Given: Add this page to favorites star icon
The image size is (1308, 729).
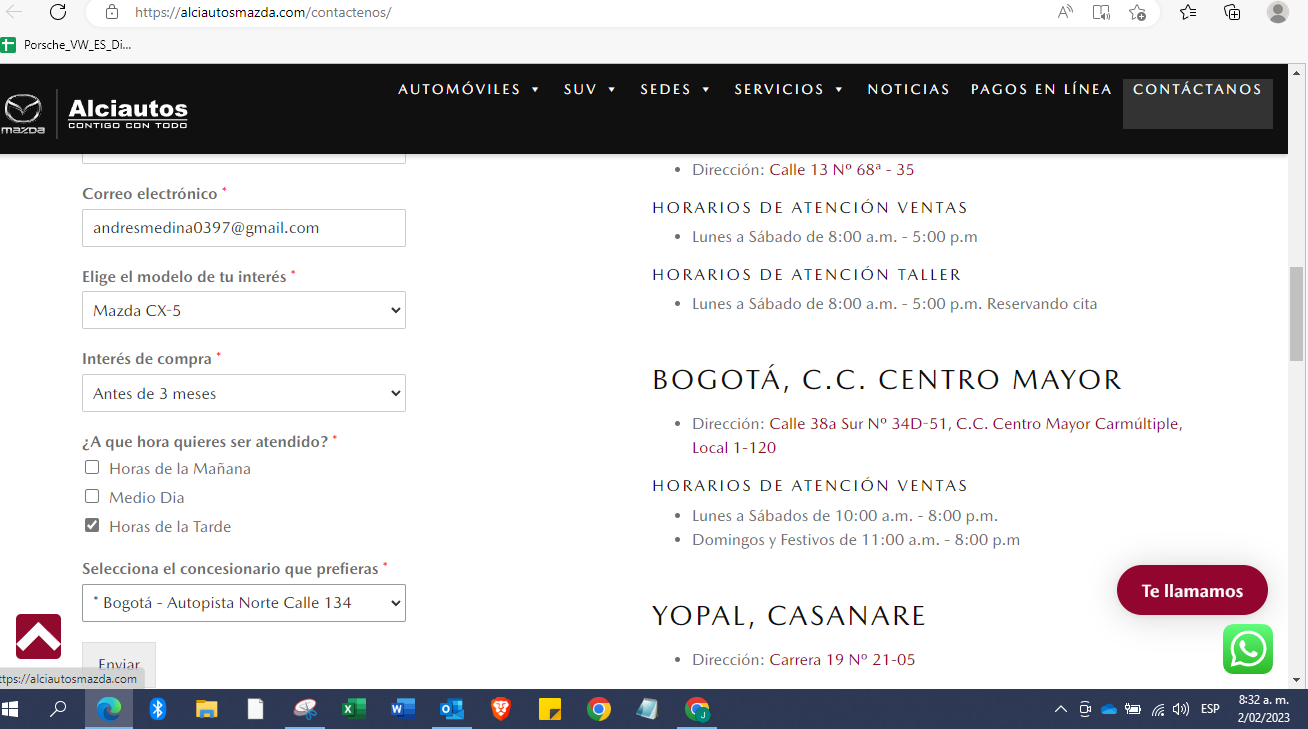Looking at the screenshot, I should [x=1137, y=12].
